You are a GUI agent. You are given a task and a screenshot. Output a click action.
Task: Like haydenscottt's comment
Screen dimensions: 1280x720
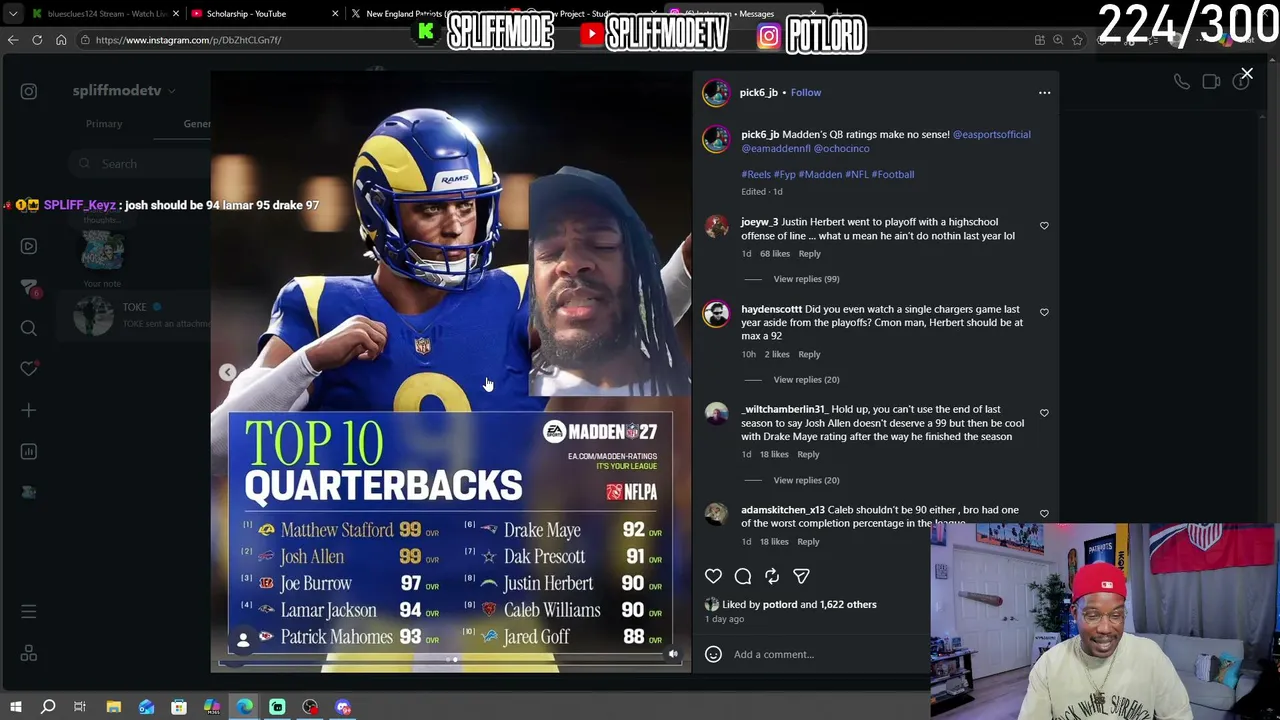click(x=1044, y=313)
